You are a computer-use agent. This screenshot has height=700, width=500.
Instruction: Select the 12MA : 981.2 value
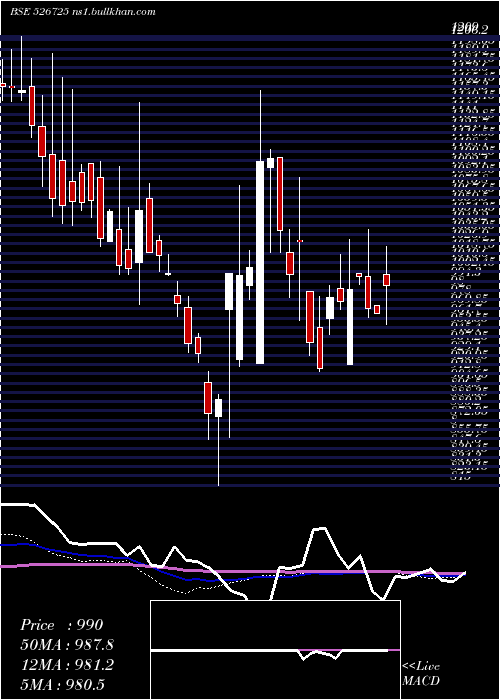coord(67,665)
